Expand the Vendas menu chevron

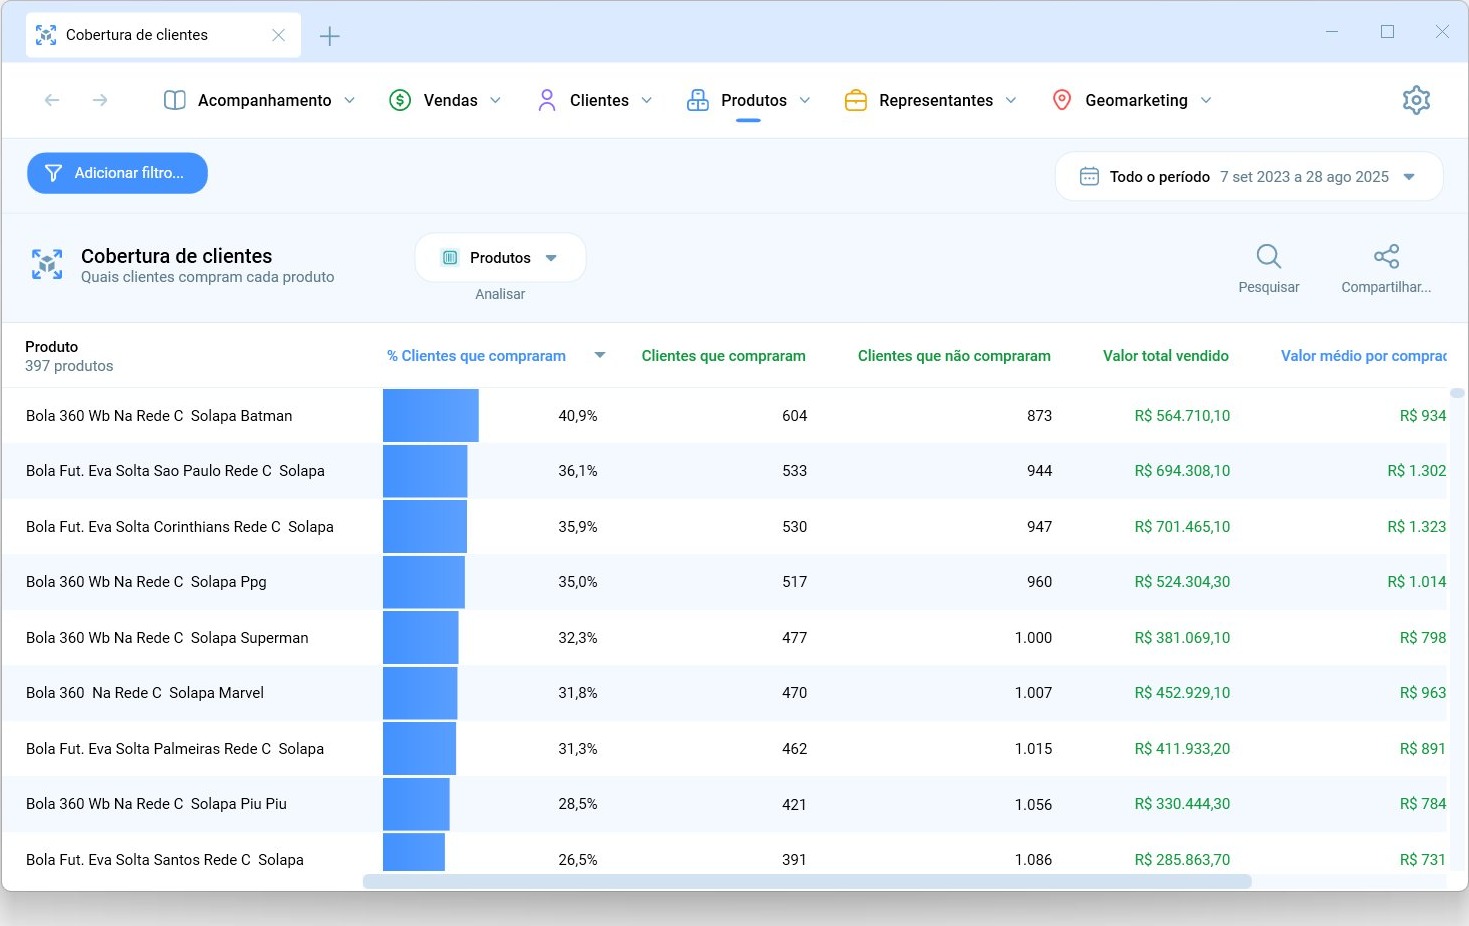(x=495, y=100)
